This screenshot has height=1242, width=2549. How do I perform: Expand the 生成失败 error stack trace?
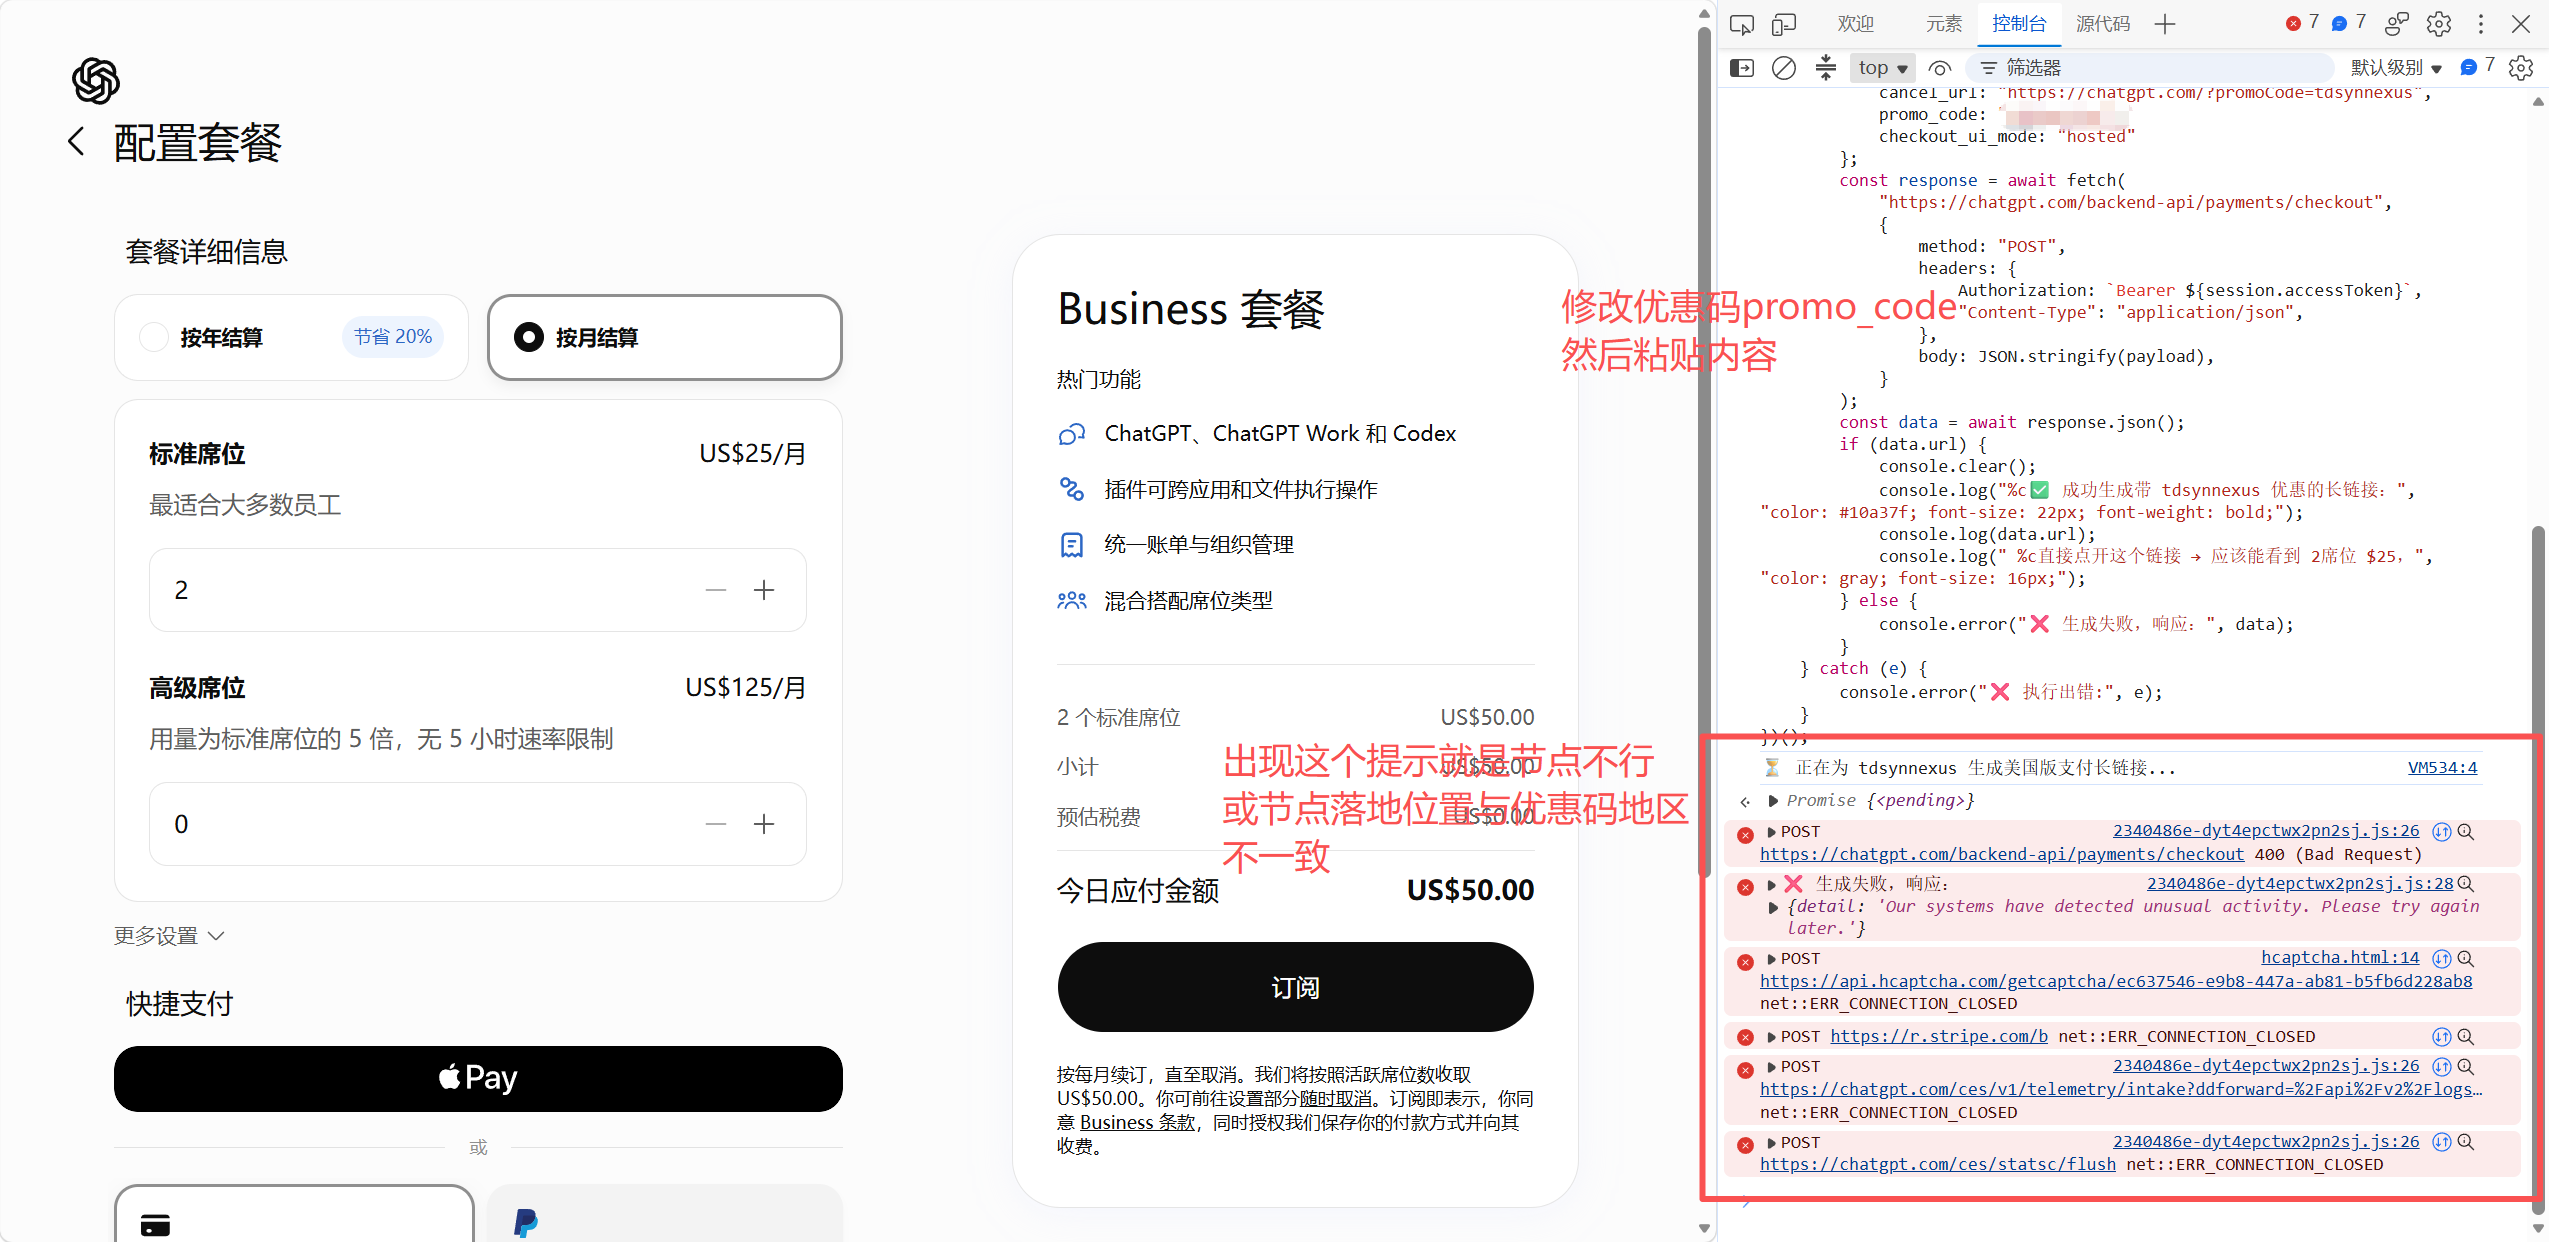click(1772, 884)
